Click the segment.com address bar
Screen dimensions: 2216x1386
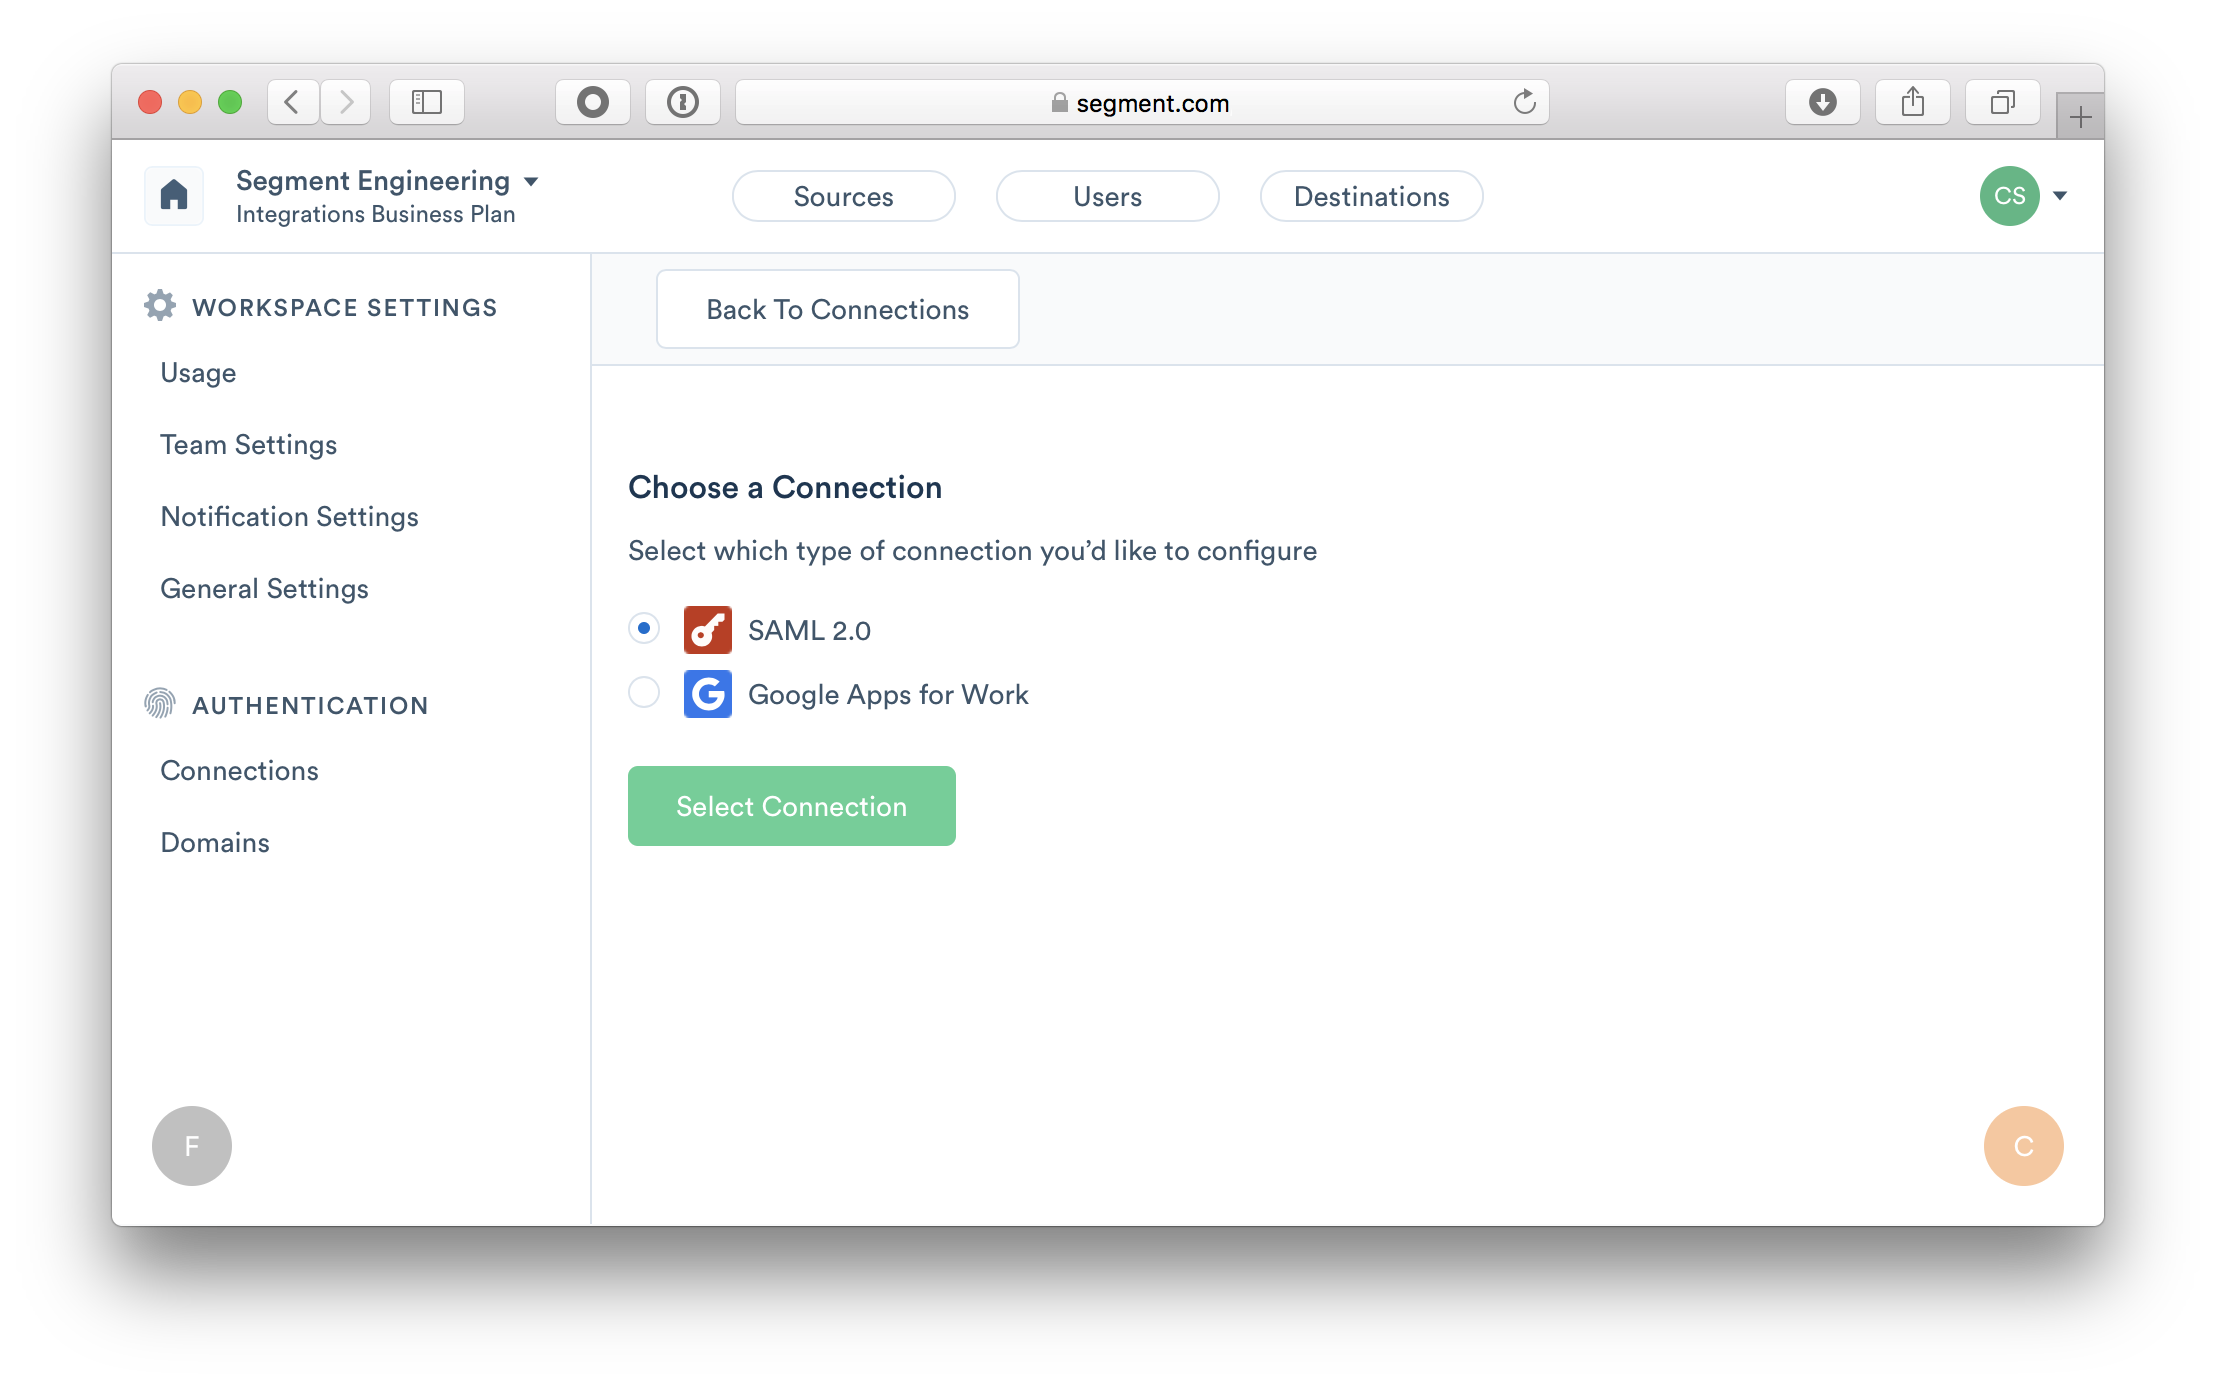coord(1142,102)
